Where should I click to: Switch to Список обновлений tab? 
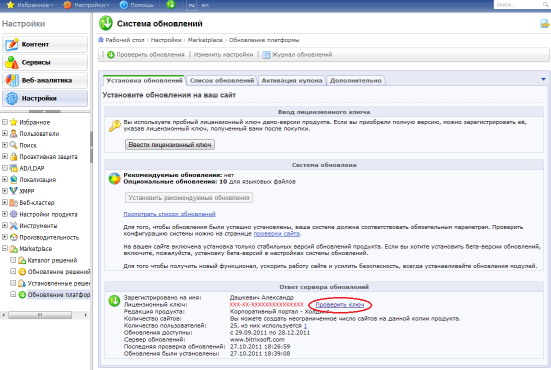point(222,80)
